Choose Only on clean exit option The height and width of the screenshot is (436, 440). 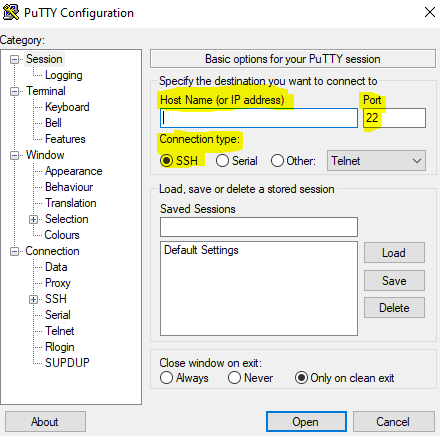coord(301,378)
